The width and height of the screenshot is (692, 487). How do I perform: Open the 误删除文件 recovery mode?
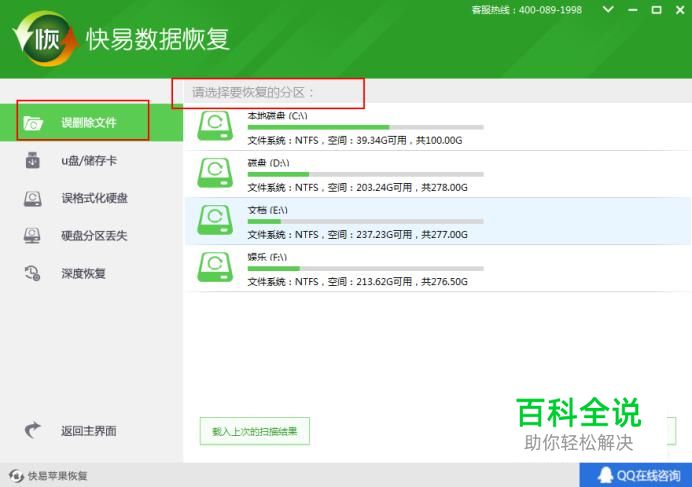click(x=91, y=122)
